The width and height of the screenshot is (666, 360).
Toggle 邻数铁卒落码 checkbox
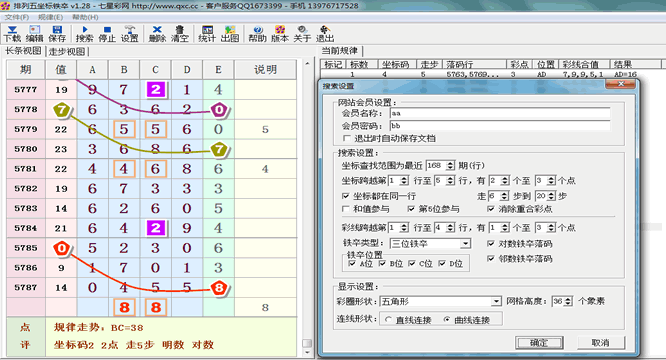(x=491, y=259)
